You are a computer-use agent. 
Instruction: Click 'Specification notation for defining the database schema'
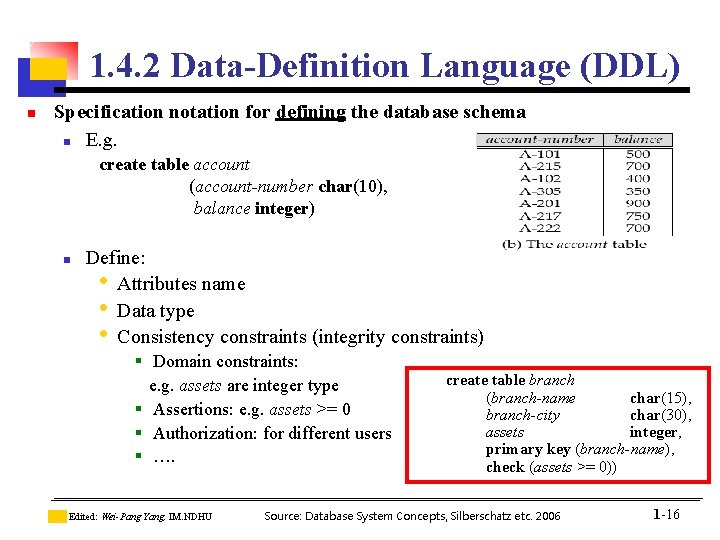click(x=290, y=112)
